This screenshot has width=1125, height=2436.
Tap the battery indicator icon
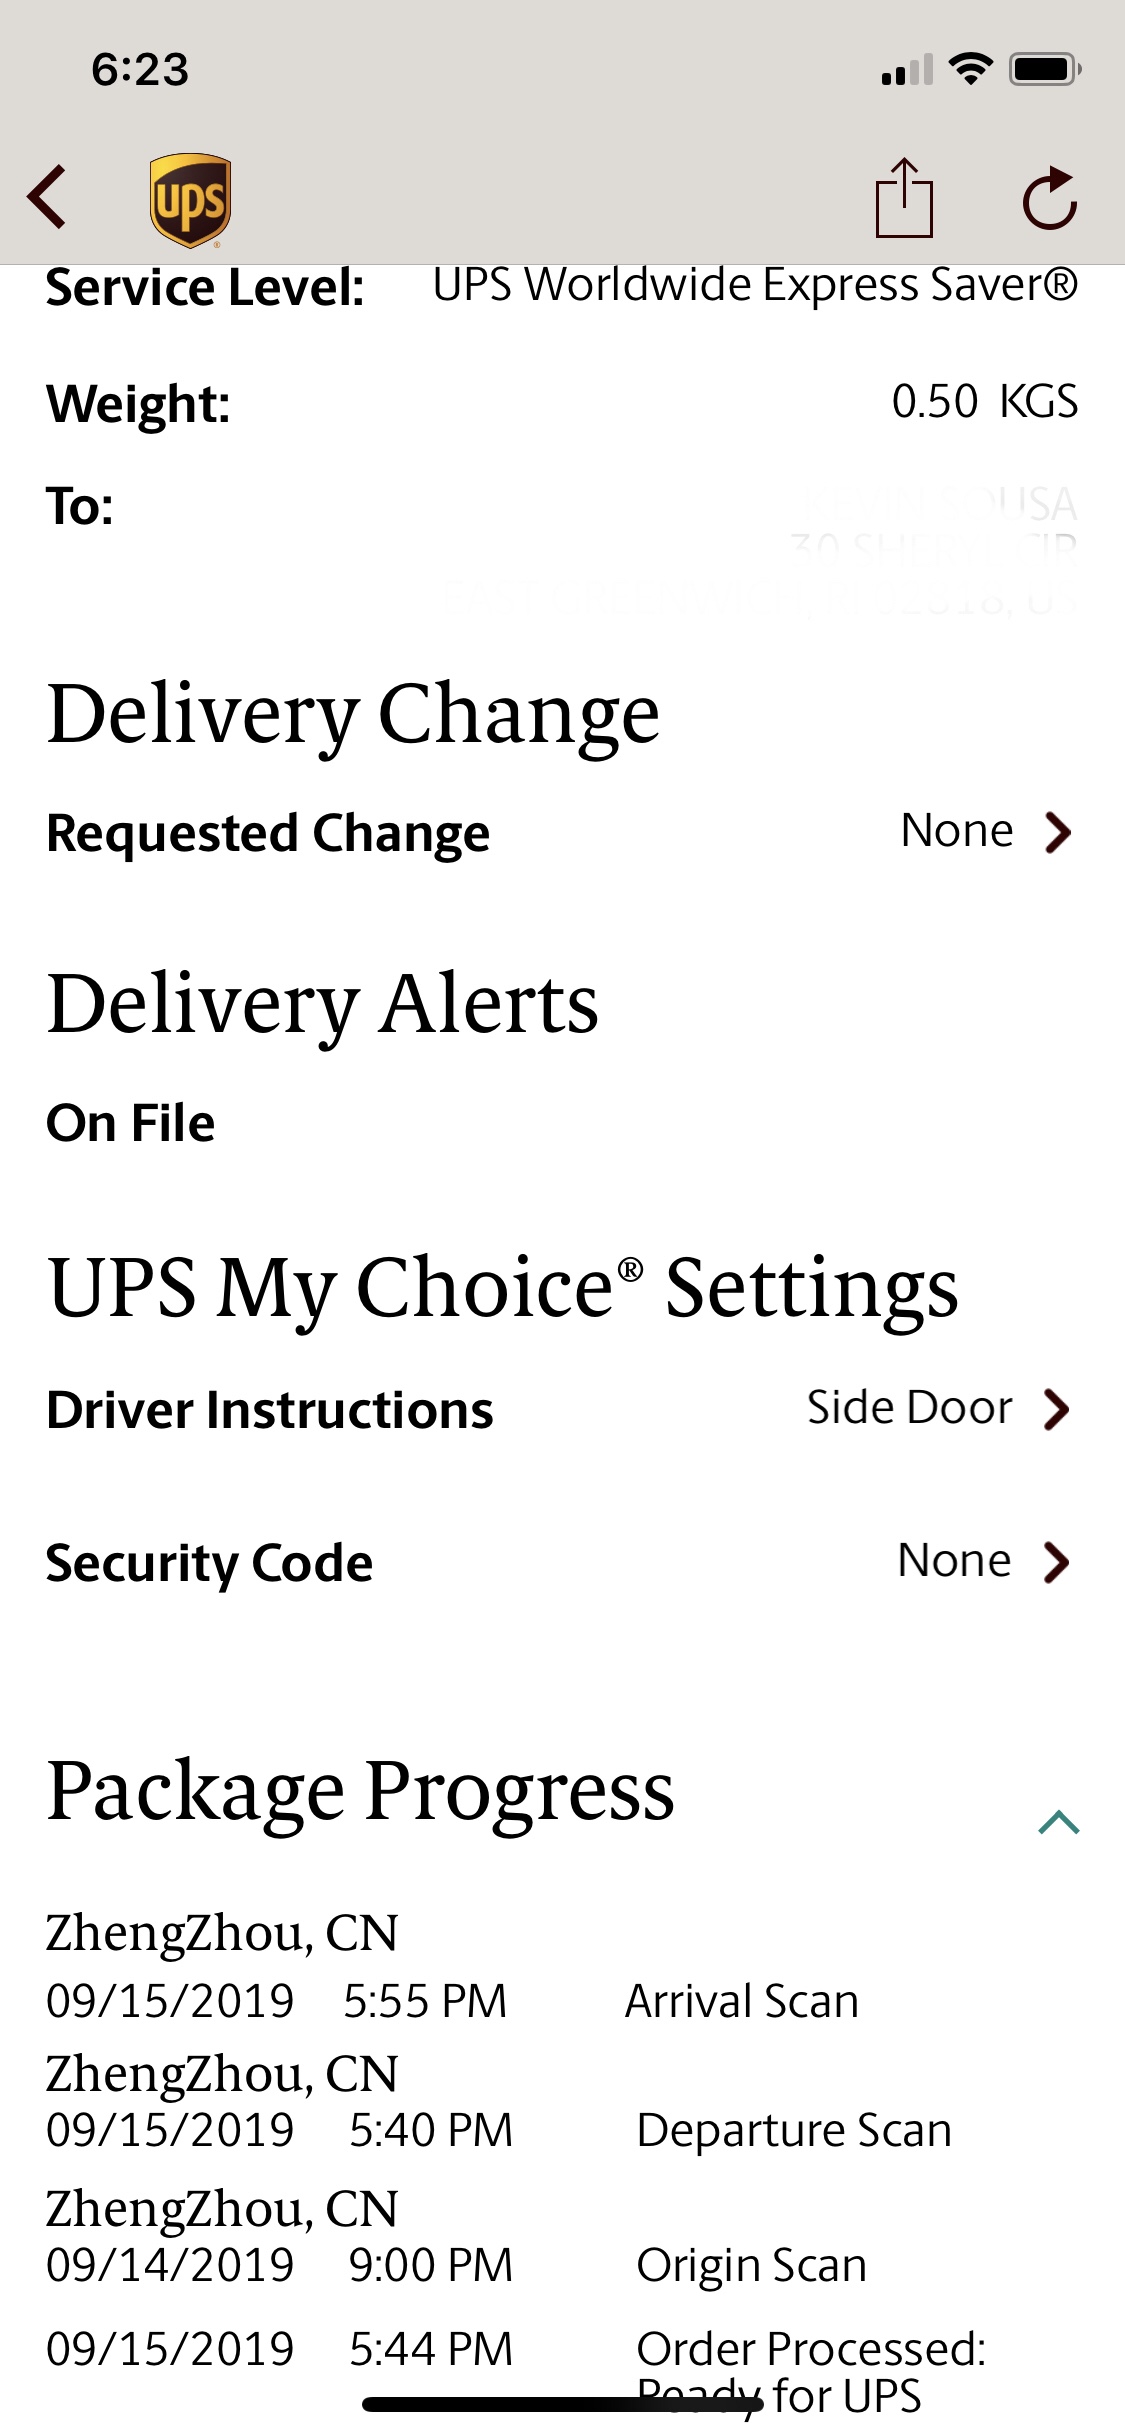pyautogui.click(x=1045, y=69)
